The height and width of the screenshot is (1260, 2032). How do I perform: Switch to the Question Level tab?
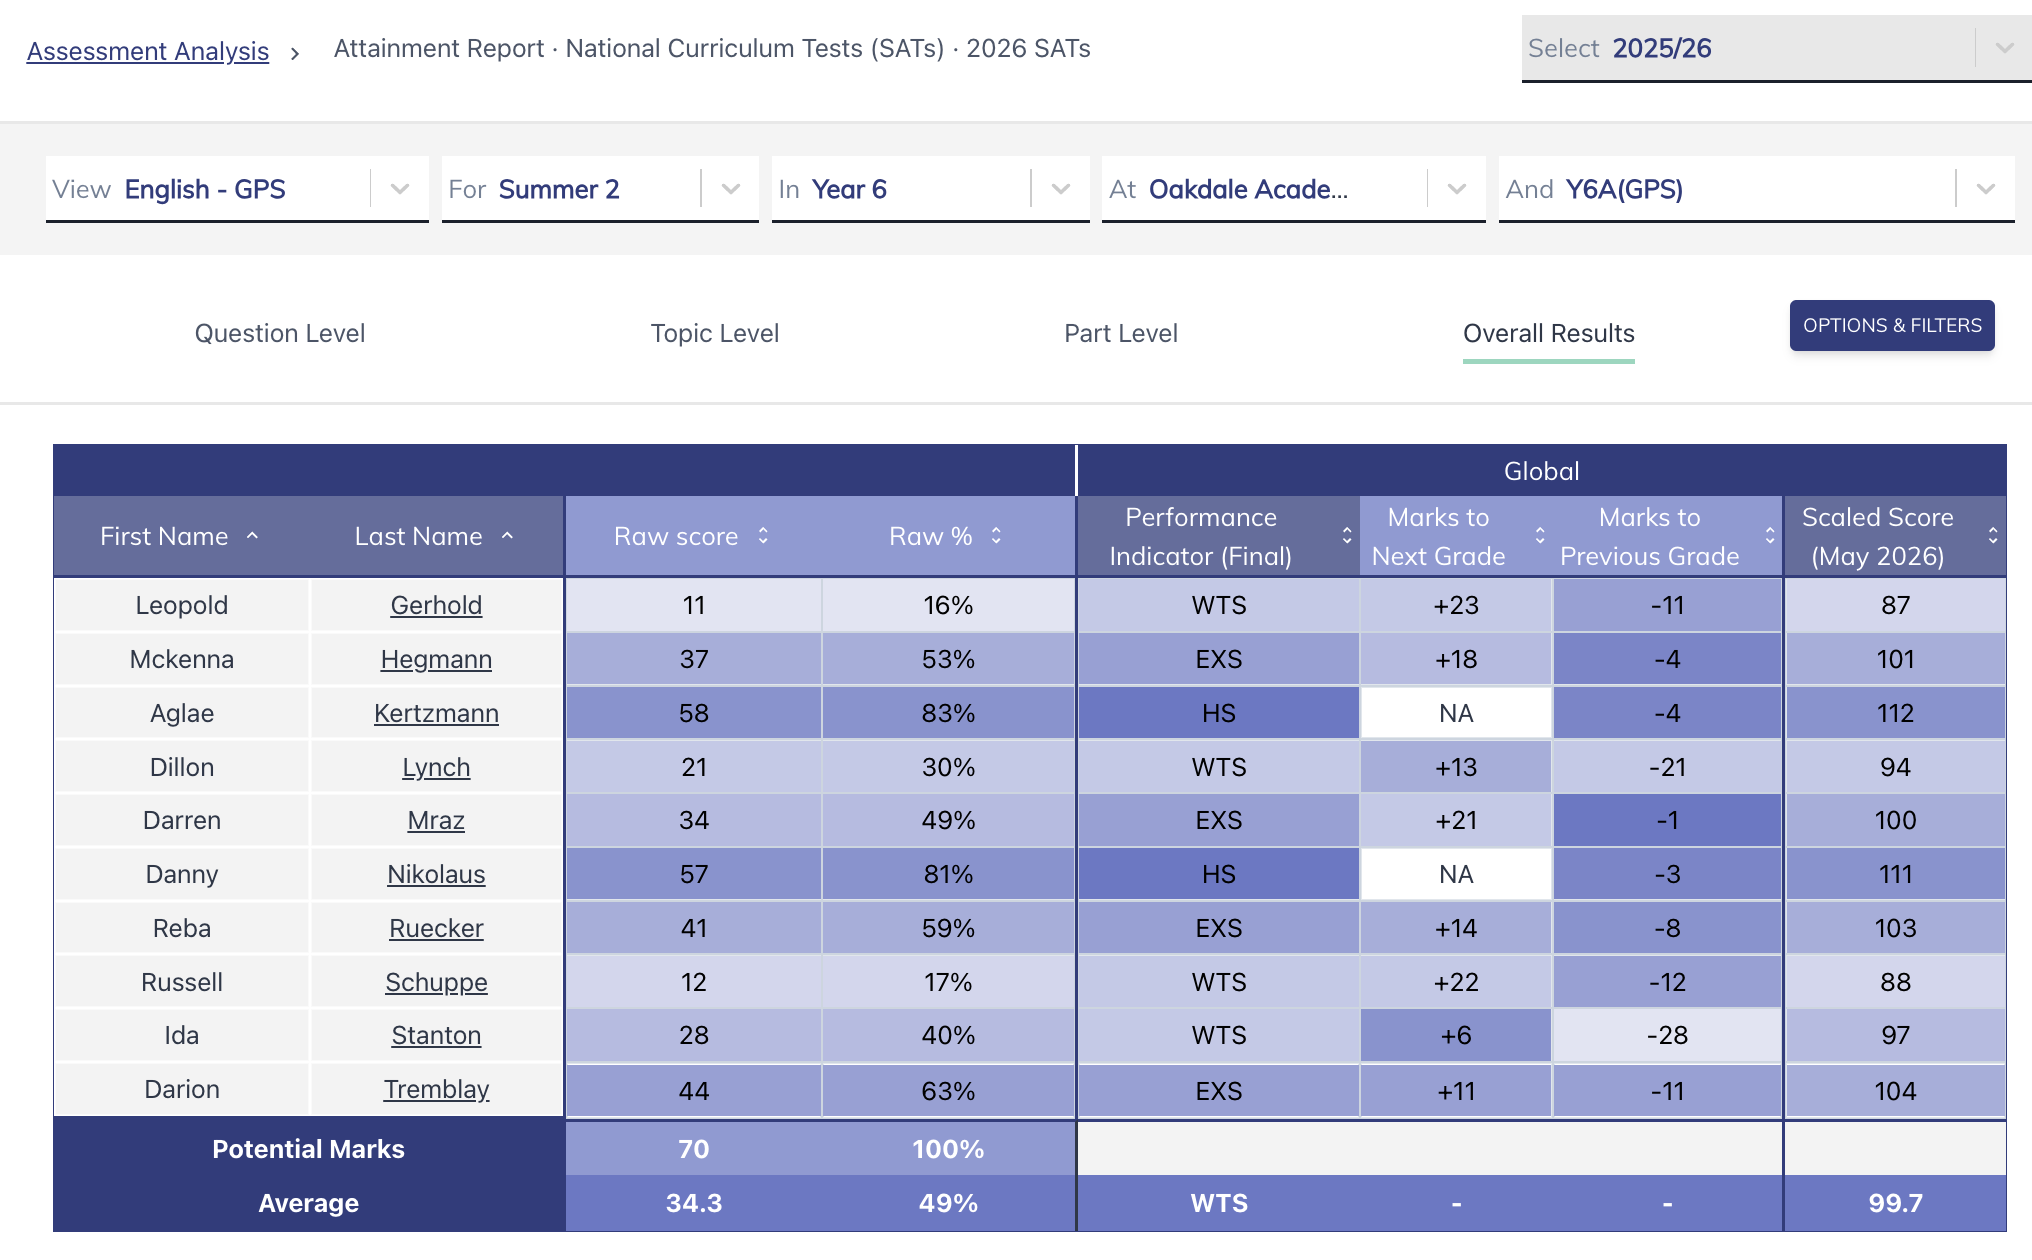pyautogui.click(x=280, y=333)
